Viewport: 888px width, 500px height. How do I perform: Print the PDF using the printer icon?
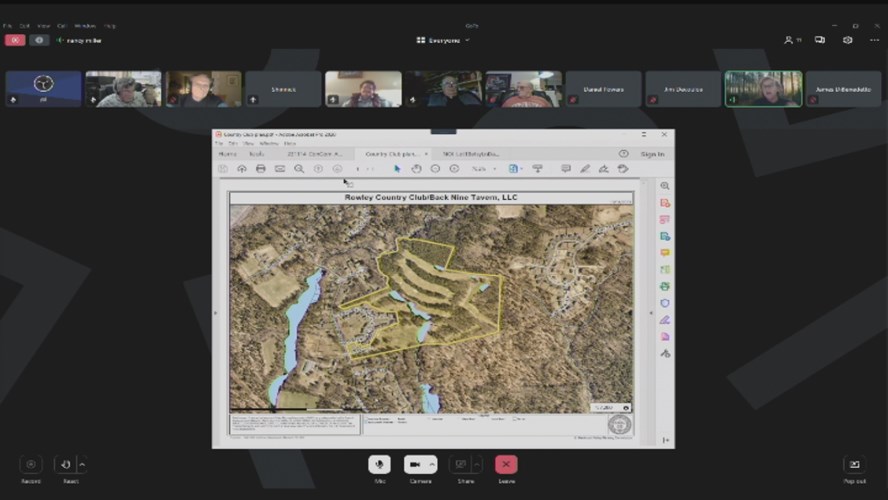point(261,169)
